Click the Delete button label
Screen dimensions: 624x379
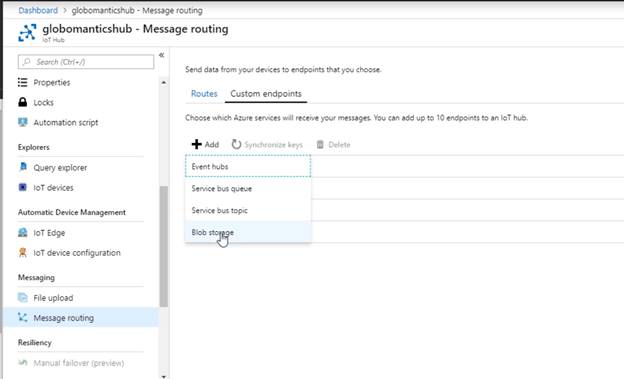pos(339,145)
